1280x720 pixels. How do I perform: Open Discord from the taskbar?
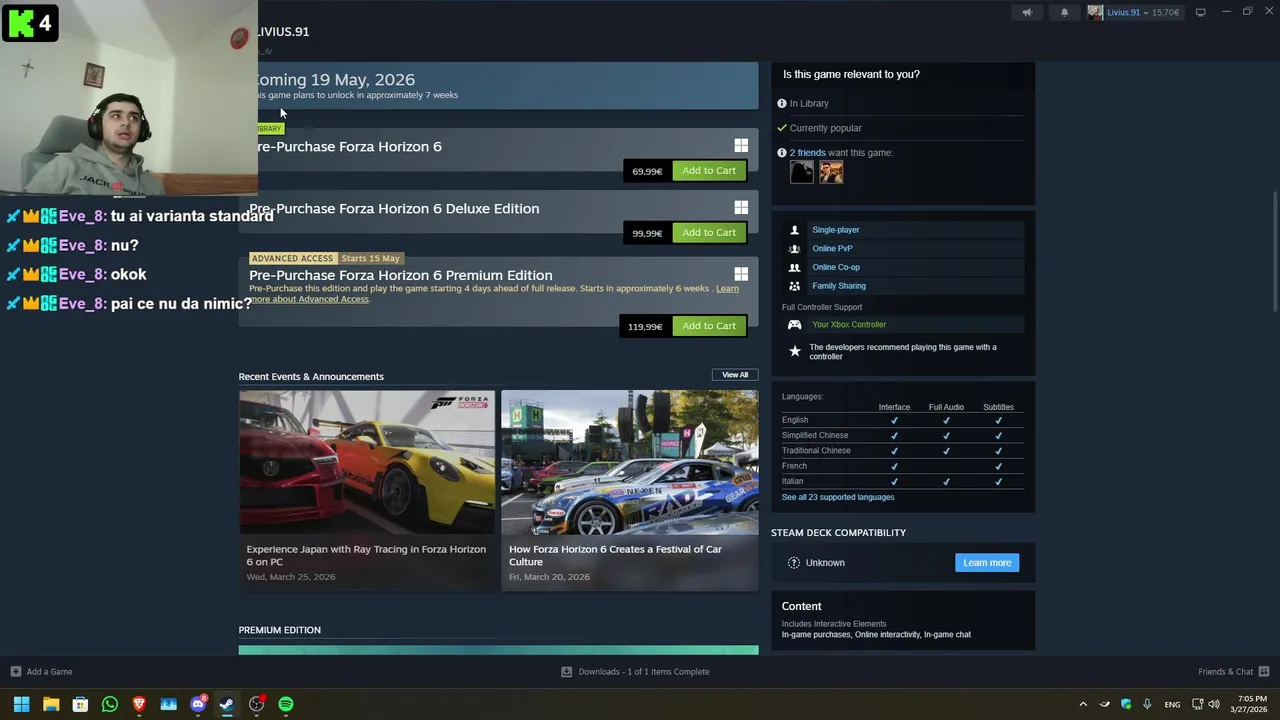coord(198,704)
